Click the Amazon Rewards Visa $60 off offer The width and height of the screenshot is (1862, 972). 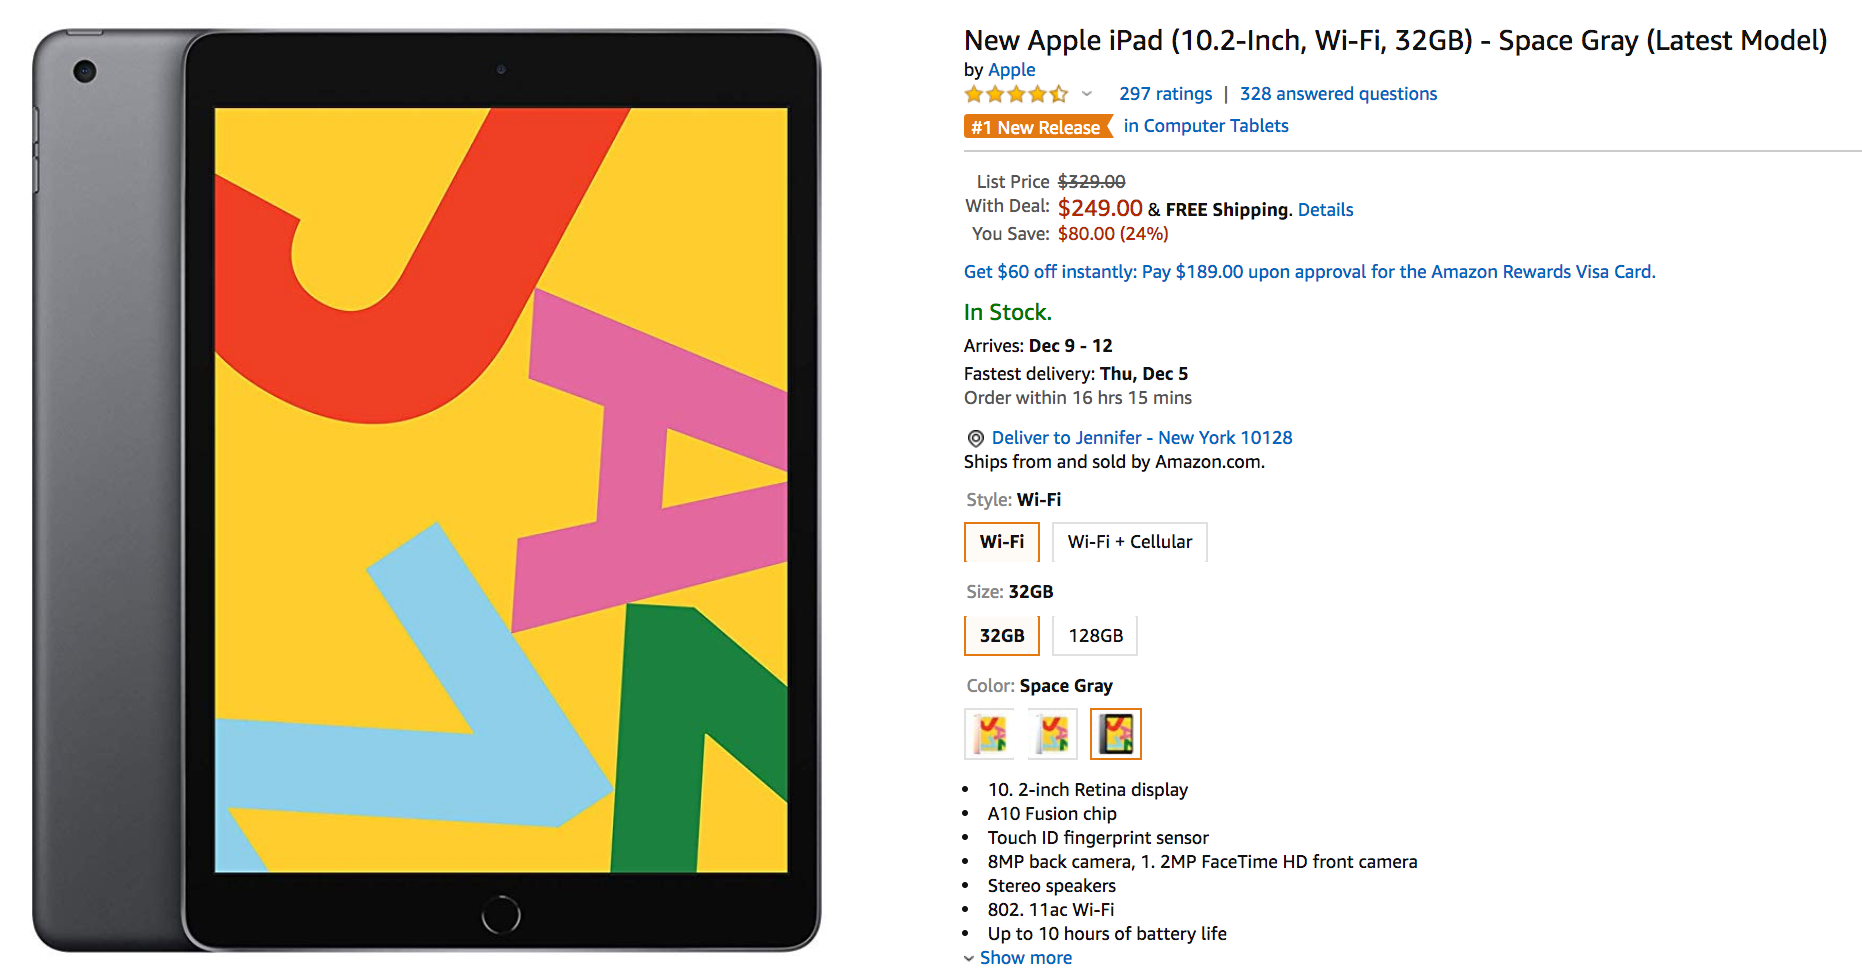(1309, 272)
